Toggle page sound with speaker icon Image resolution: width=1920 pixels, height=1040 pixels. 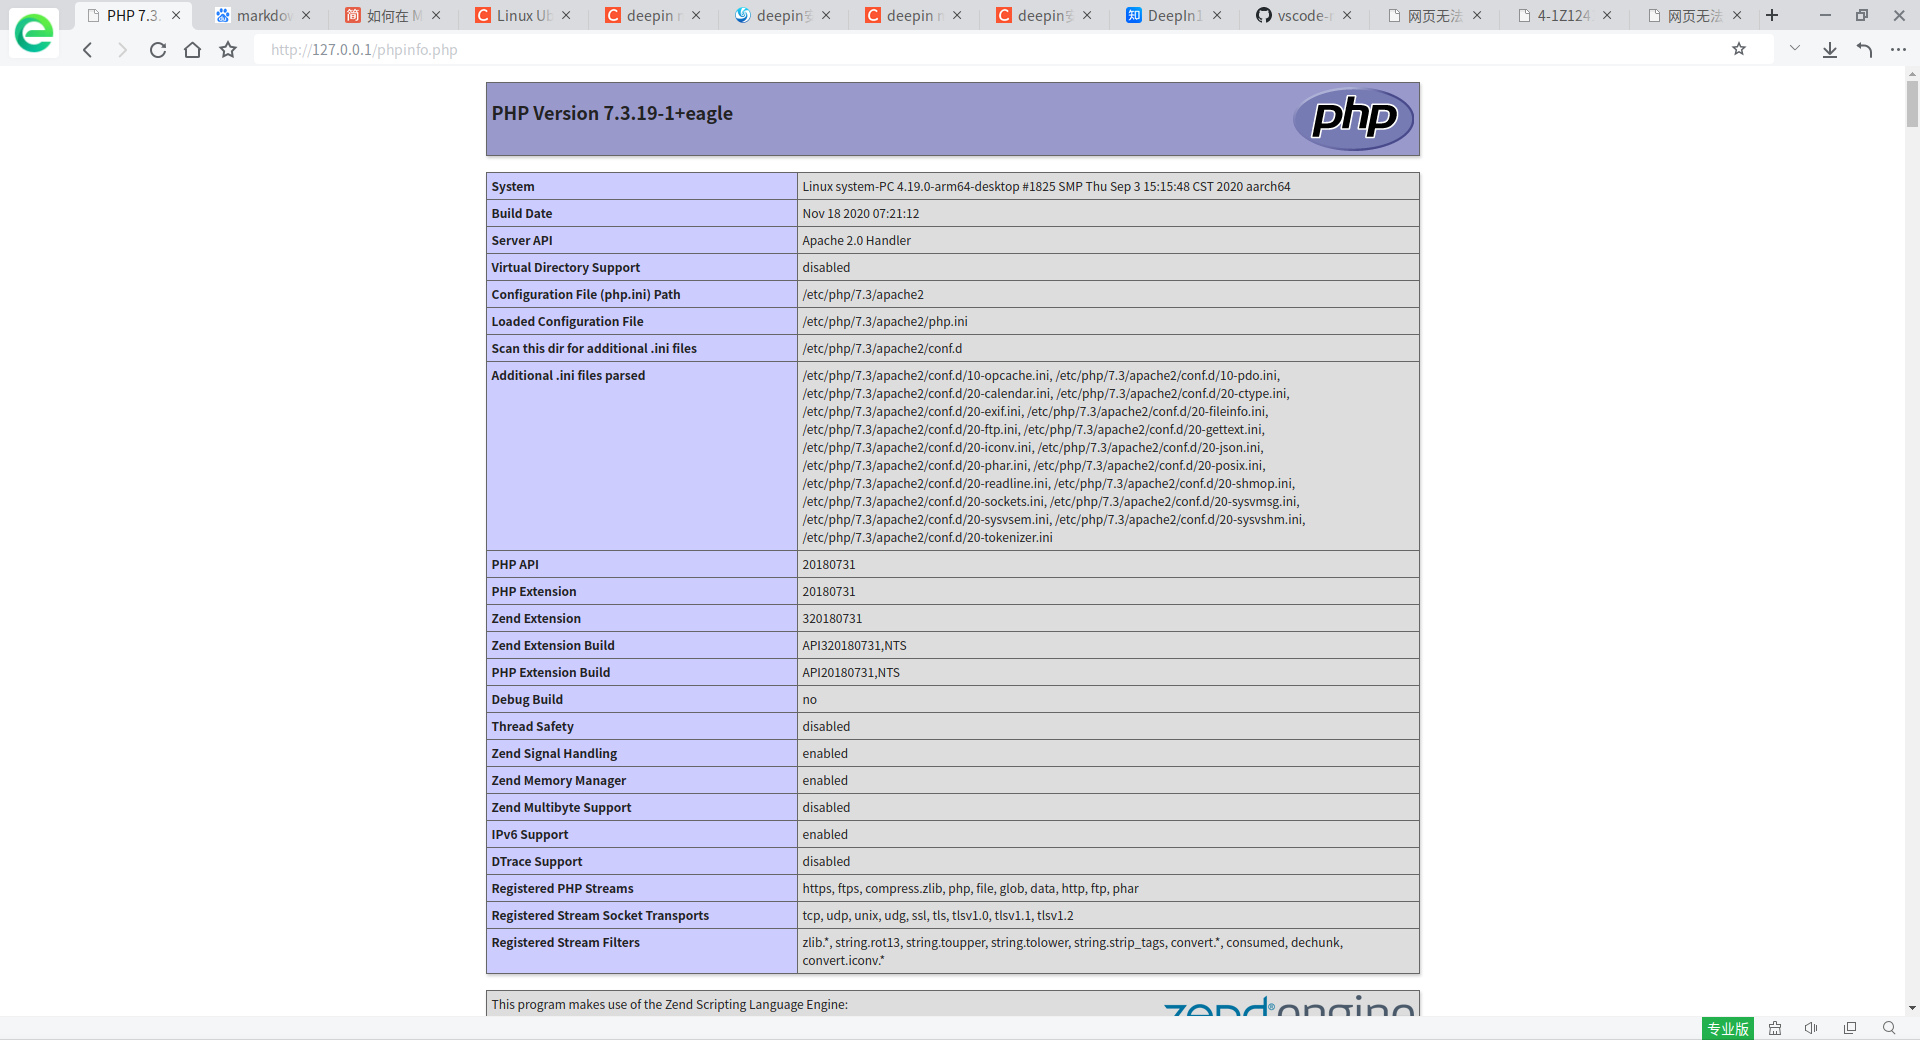pyautogui.click(x=1811, y=1028)
